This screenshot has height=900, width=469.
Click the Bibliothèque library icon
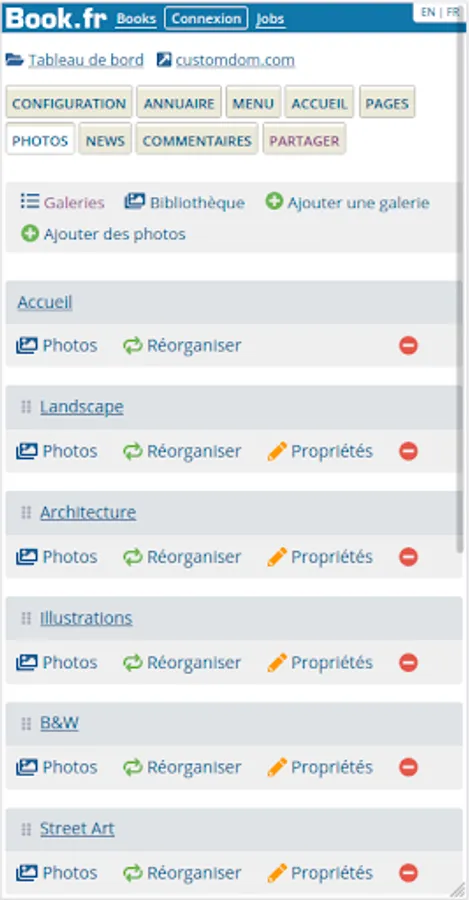click(134, 201)
